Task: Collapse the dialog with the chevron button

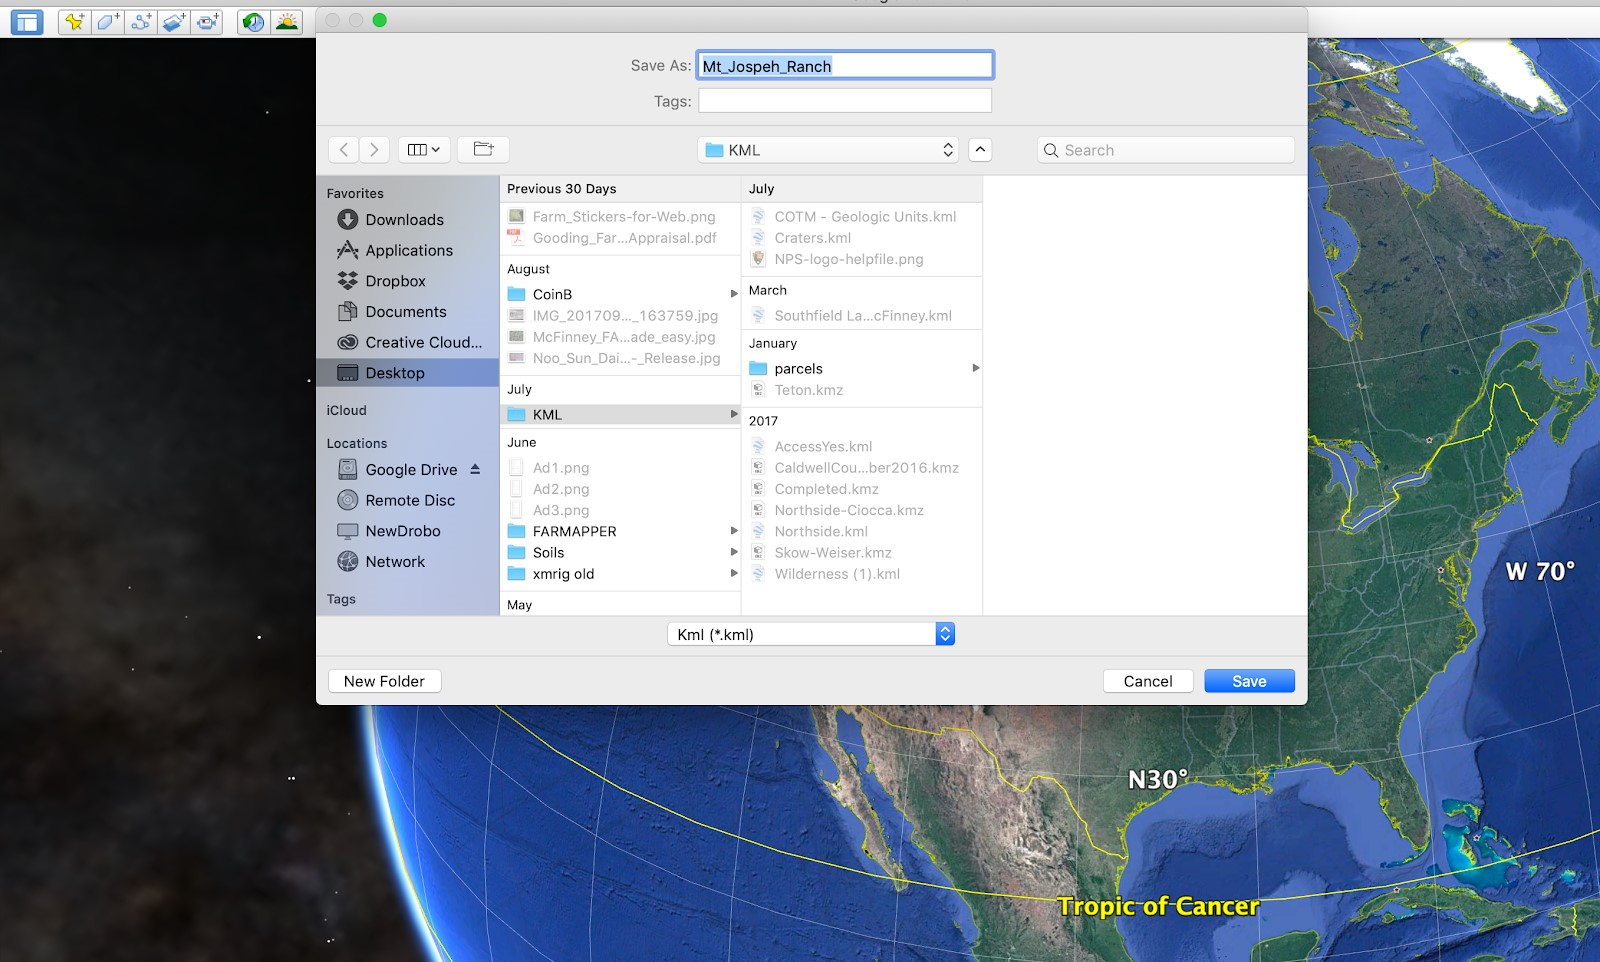Action: pyautogui.click(x=980, y=150)
